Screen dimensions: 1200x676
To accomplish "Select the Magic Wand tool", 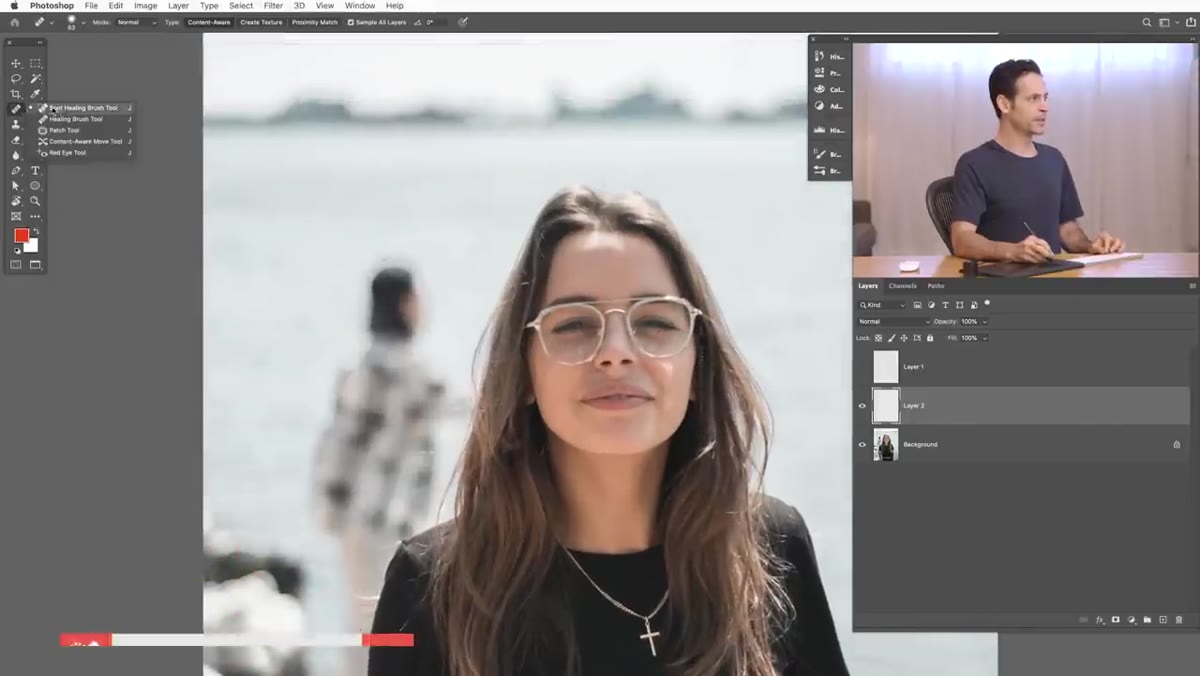I will [35, 78].
